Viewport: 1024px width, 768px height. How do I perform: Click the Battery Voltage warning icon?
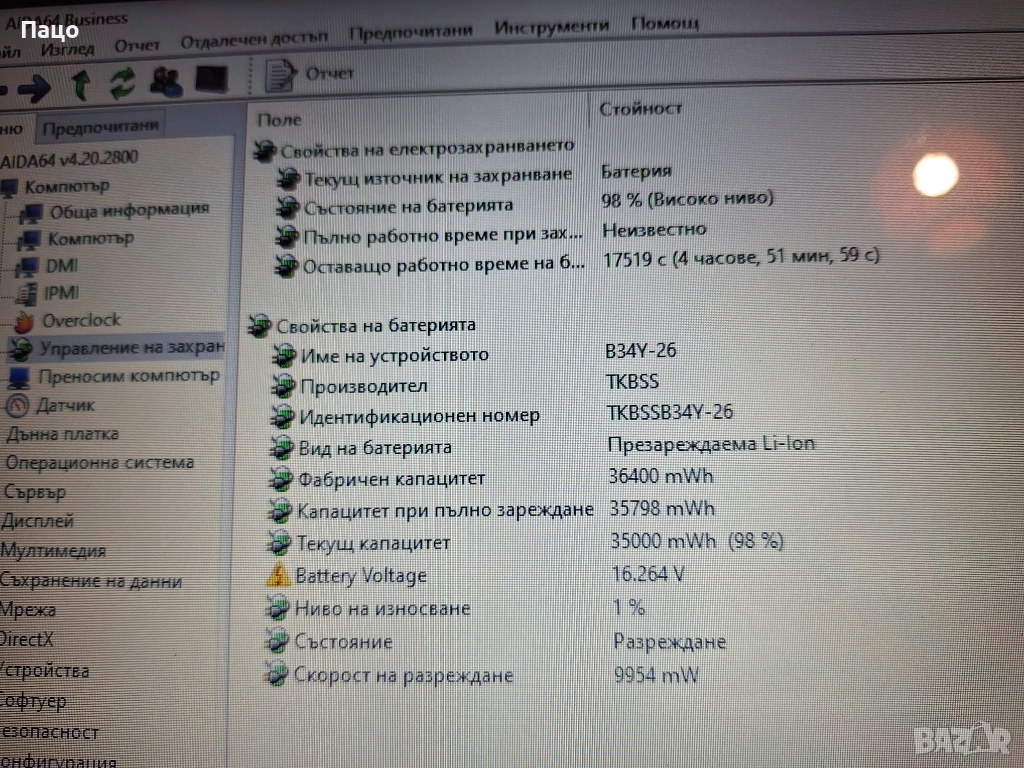pyautogui.click(x=278, y=576)
